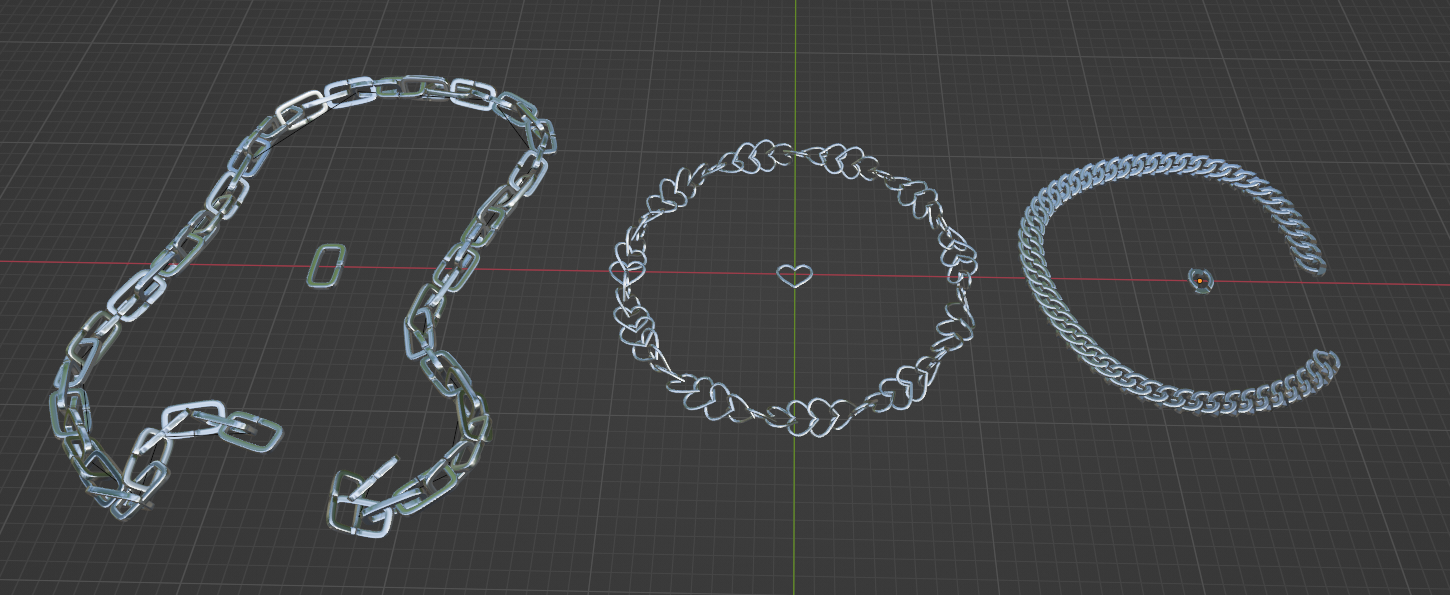
Task: Select a link at the top of the heart chain
Action: 790,150
